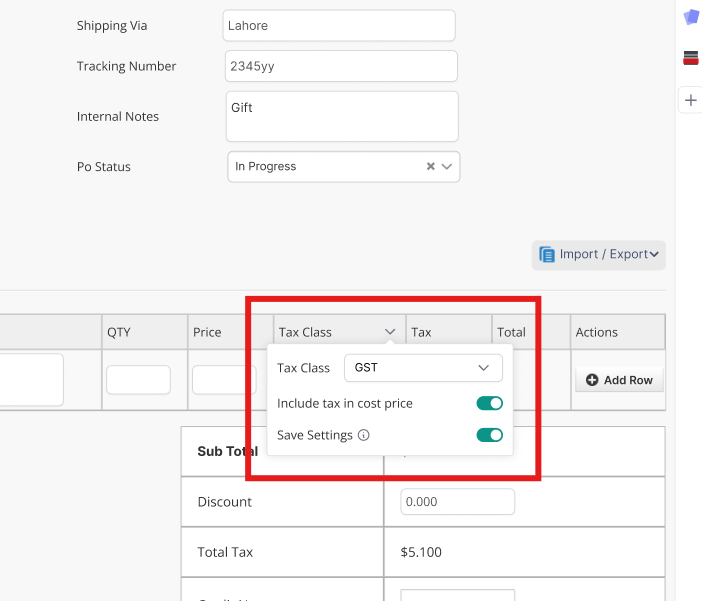Disable the Save Settings toggle

489,435
